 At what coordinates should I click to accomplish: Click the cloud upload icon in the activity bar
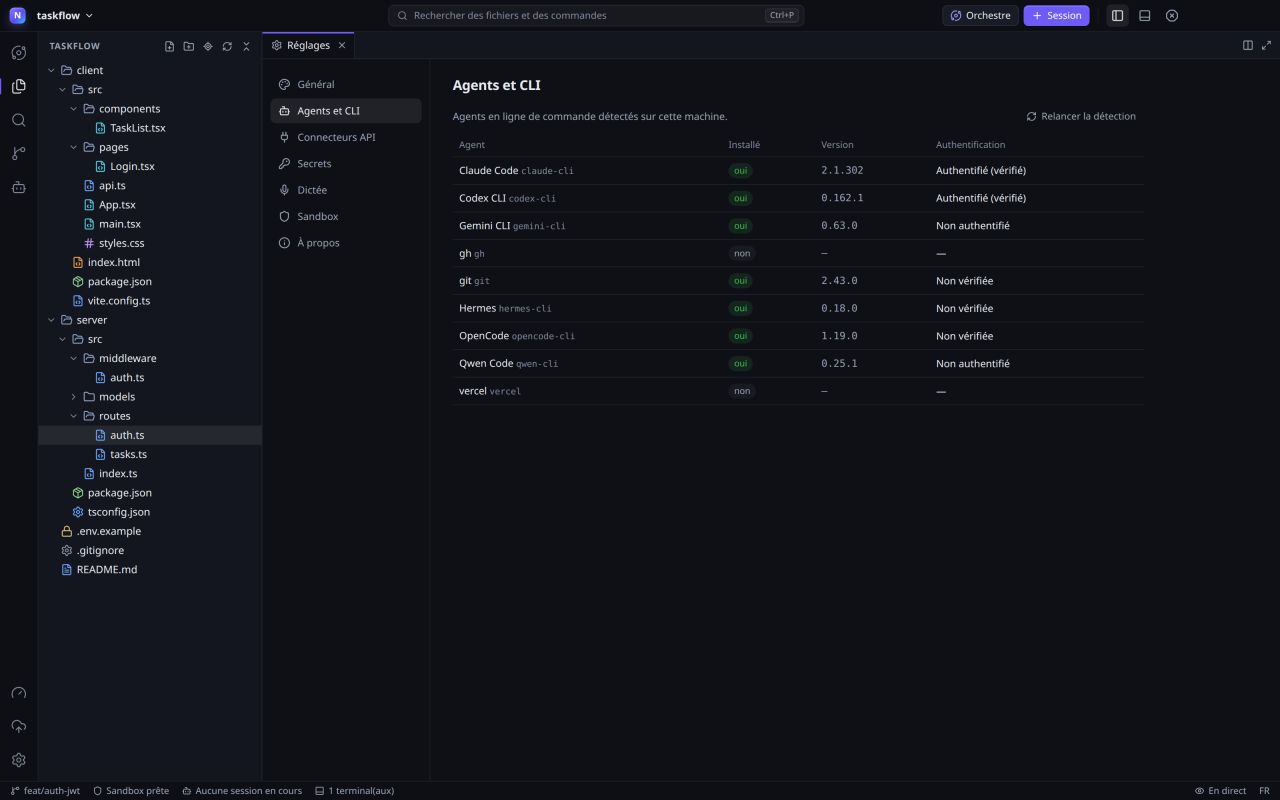point(18,726)
